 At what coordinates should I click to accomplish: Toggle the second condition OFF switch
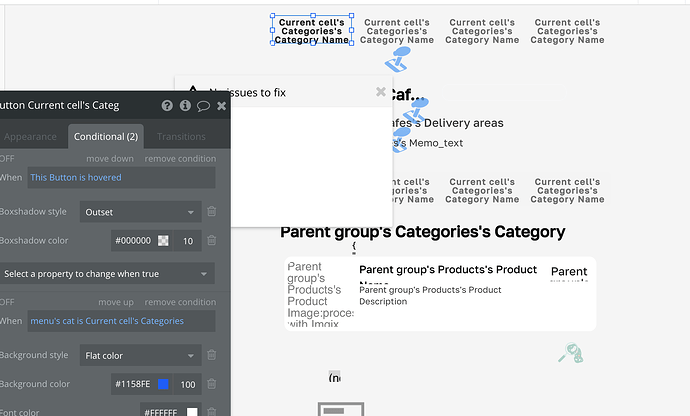[x=6, y=302]
